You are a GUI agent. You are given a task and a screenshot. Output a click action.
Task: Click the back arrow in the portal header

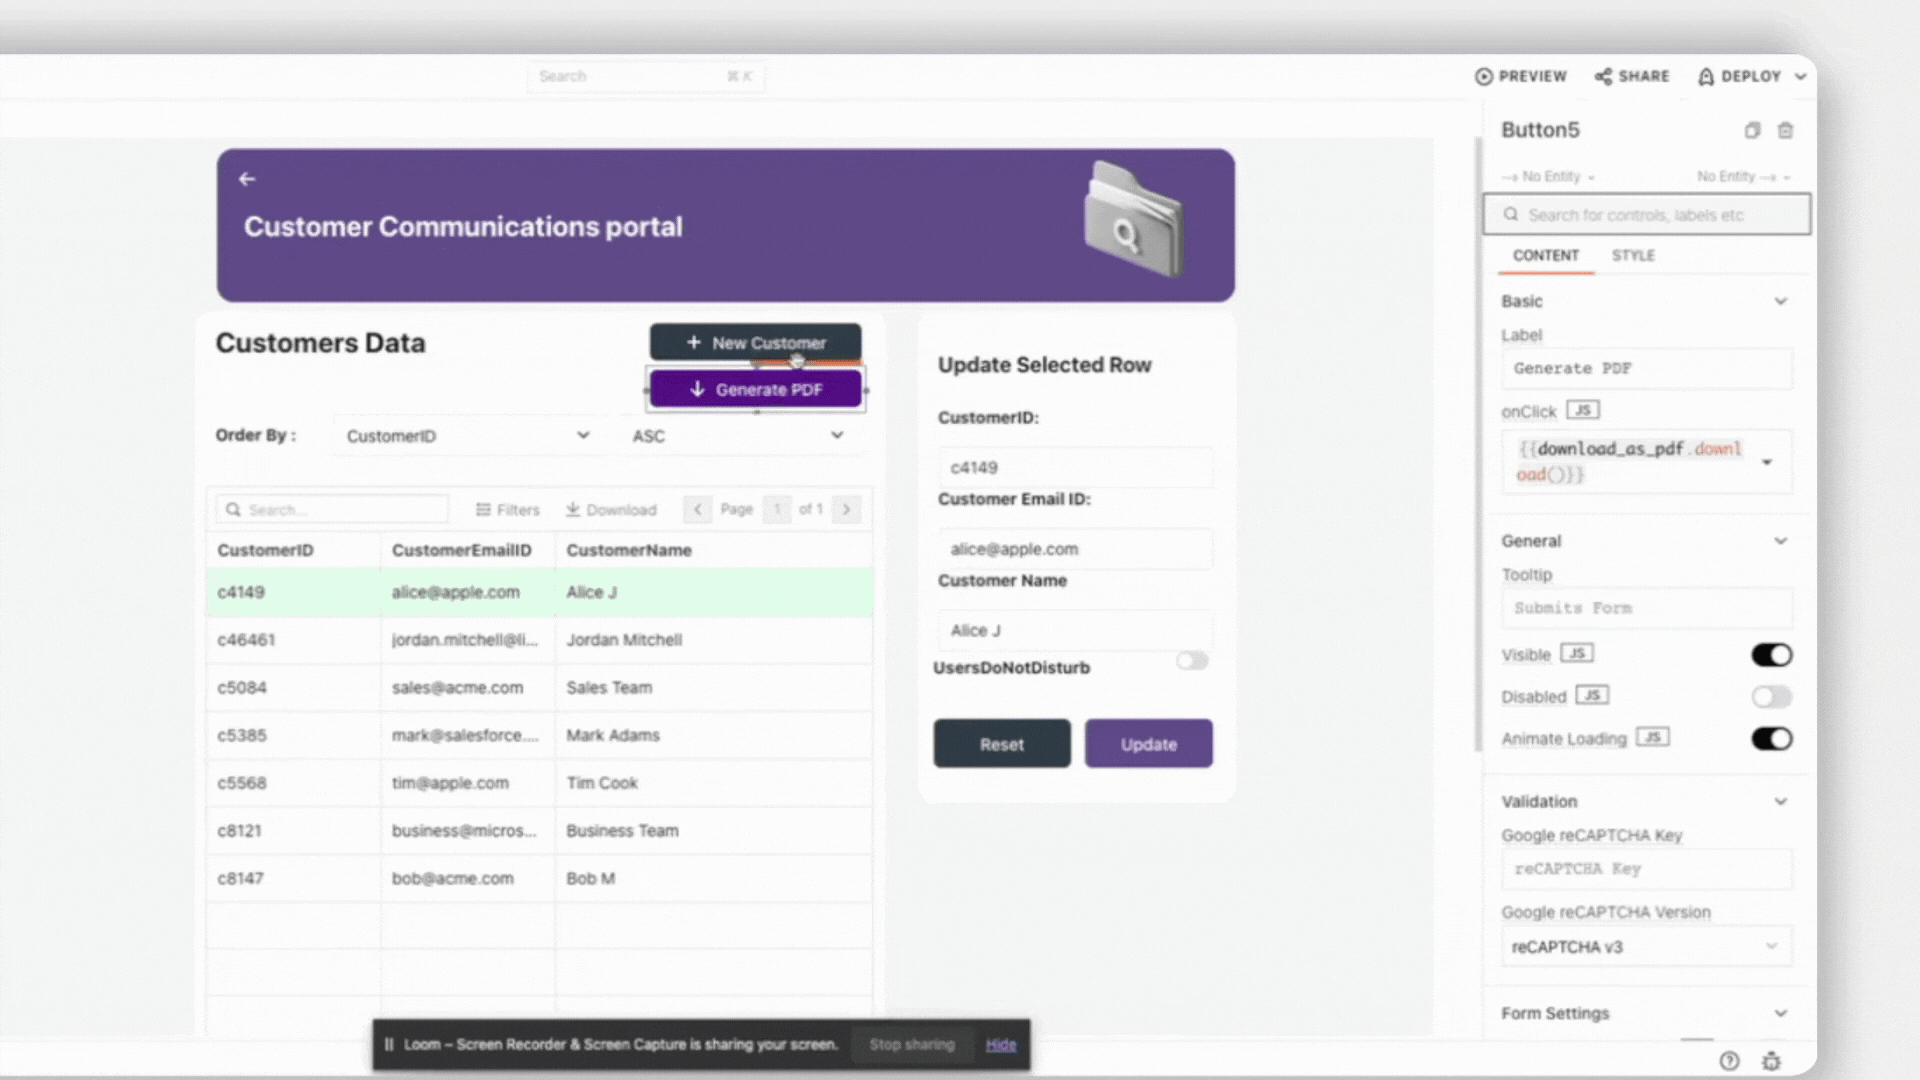click(247, 179)
